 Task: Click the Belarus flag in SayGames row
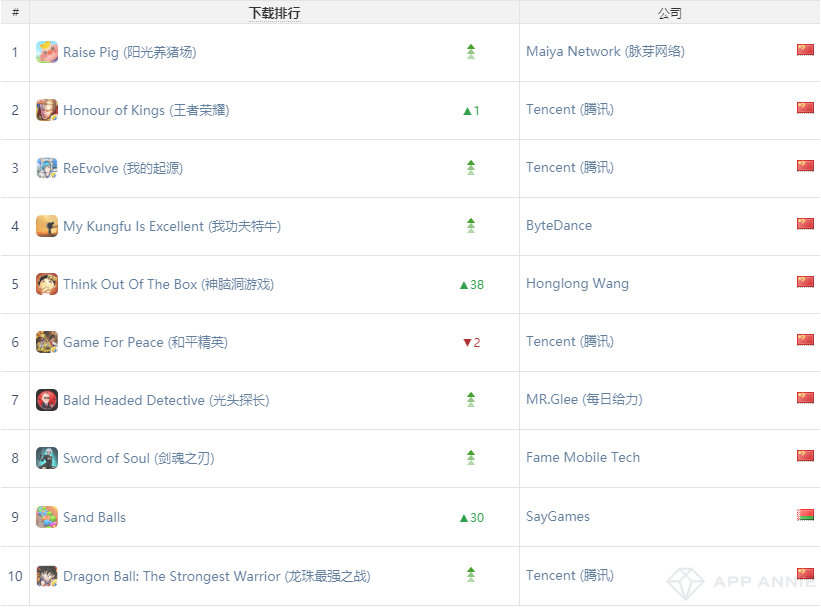point(805,515)
